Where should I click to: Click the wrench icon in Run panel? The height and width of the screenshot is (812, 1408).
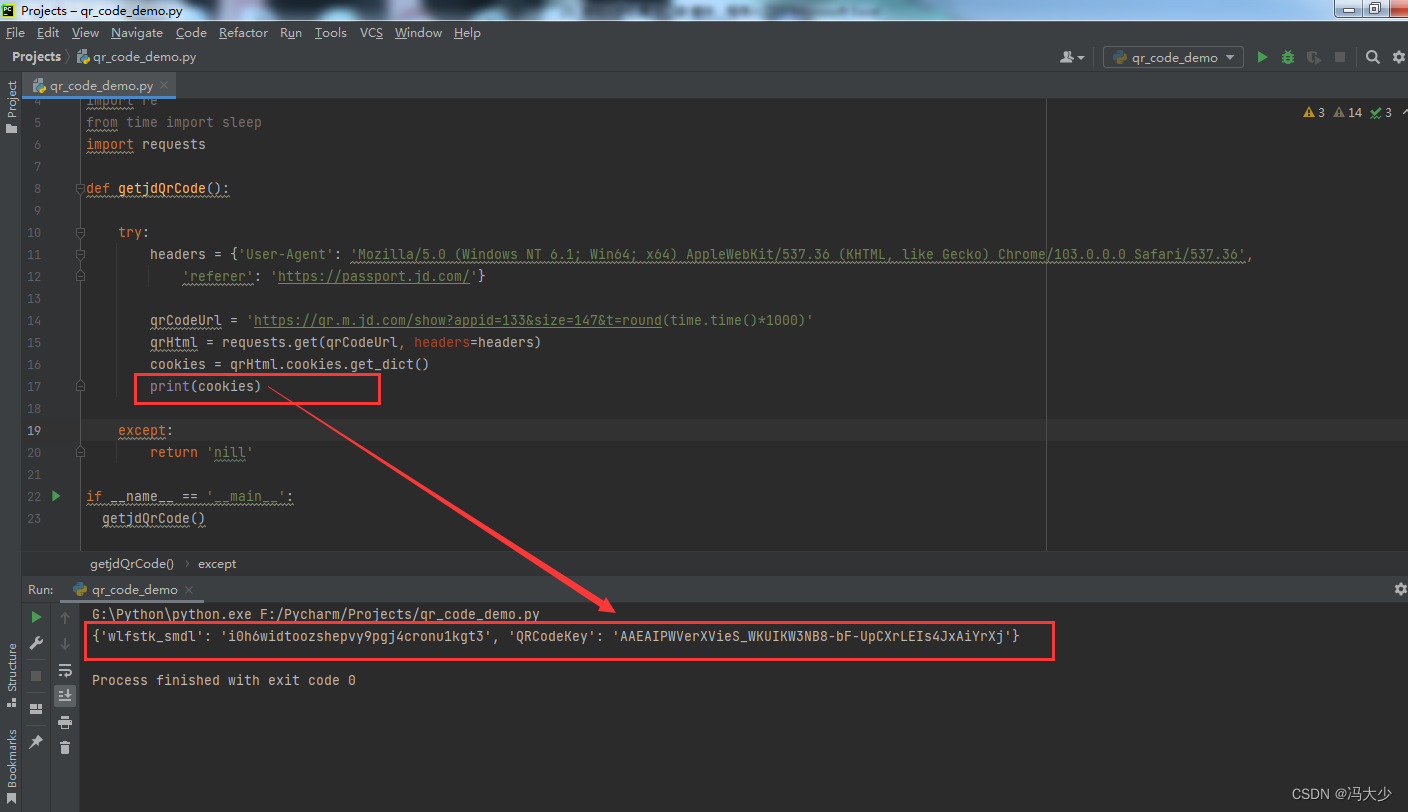(37, 643)
